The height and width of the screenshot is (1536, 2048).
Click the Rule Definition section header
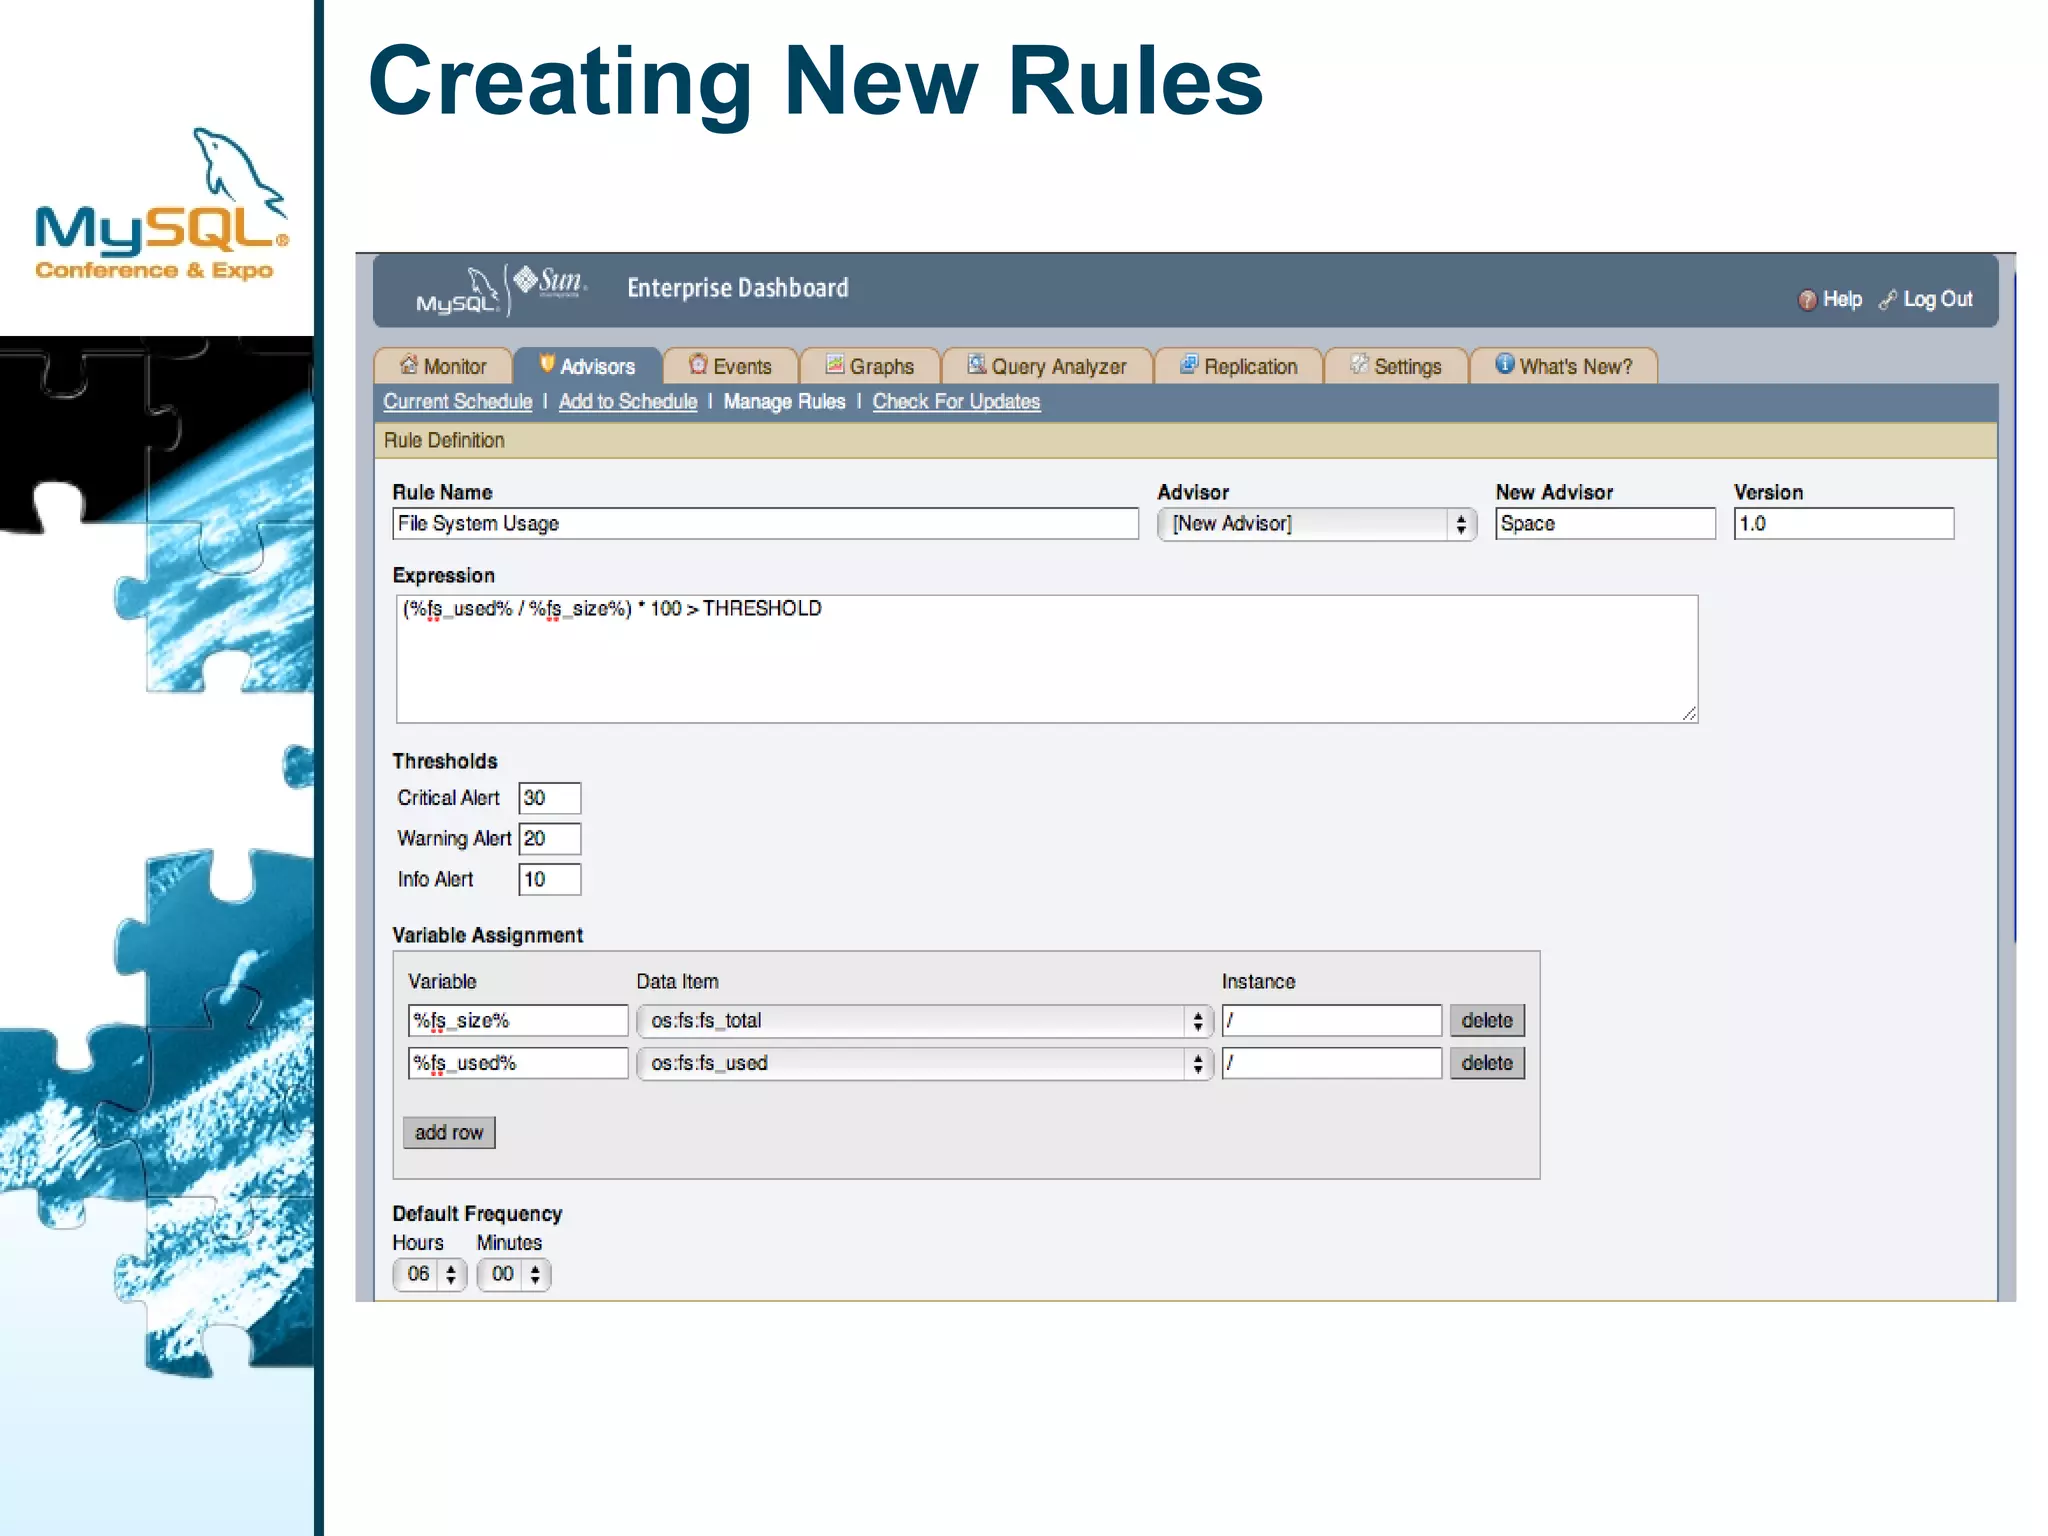(x=1185, y=441)
